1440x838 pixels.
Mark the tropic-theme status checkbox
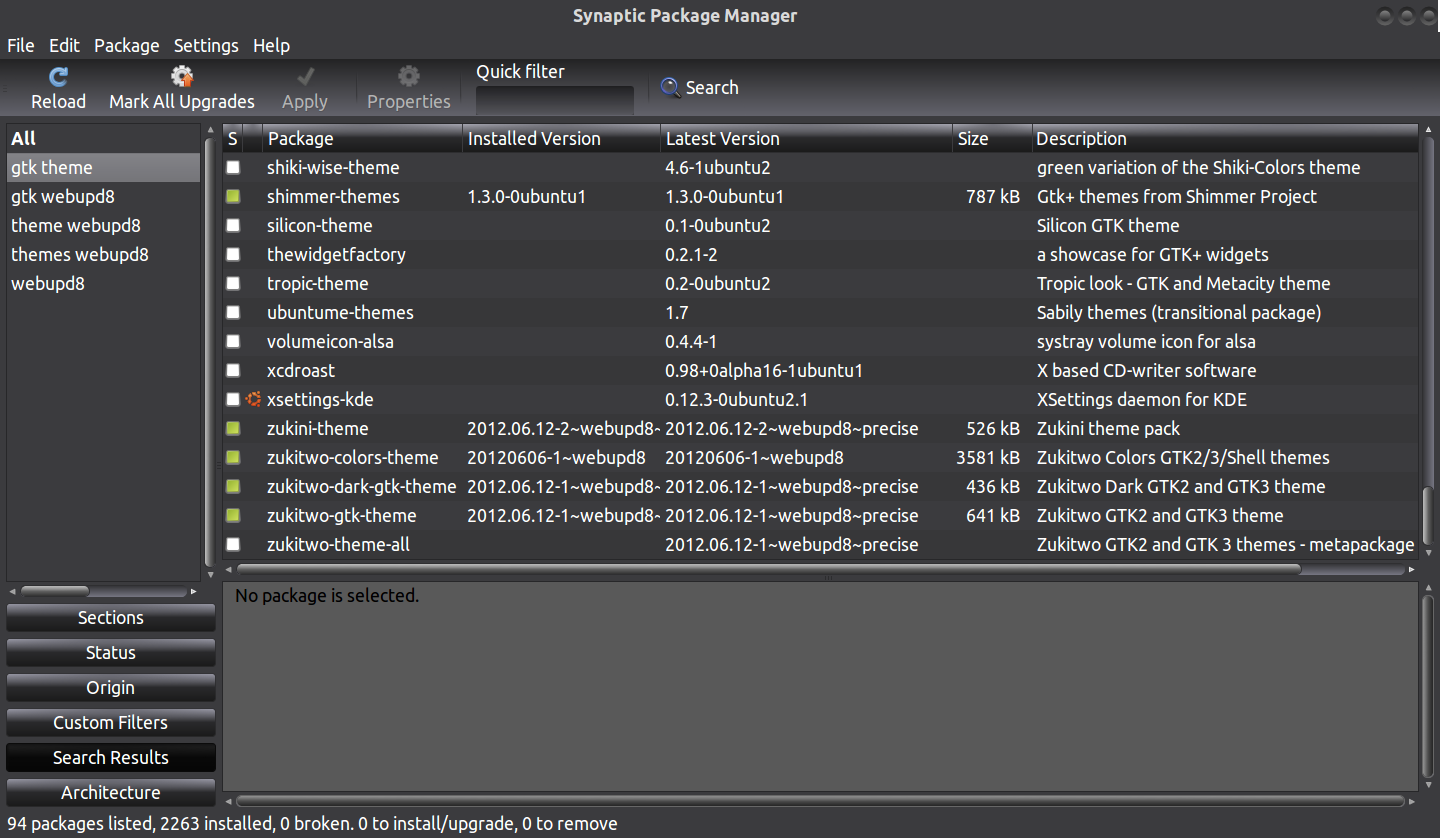point(233,283)
